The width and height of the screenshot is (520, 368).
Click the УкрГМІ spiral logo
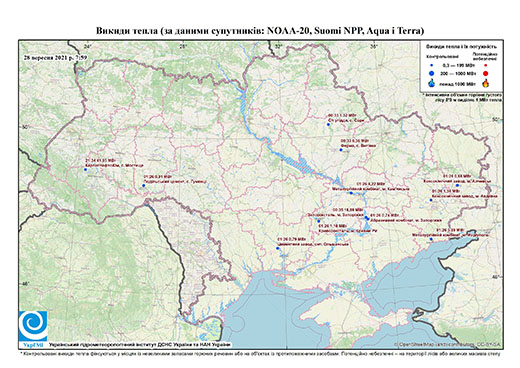33,326
